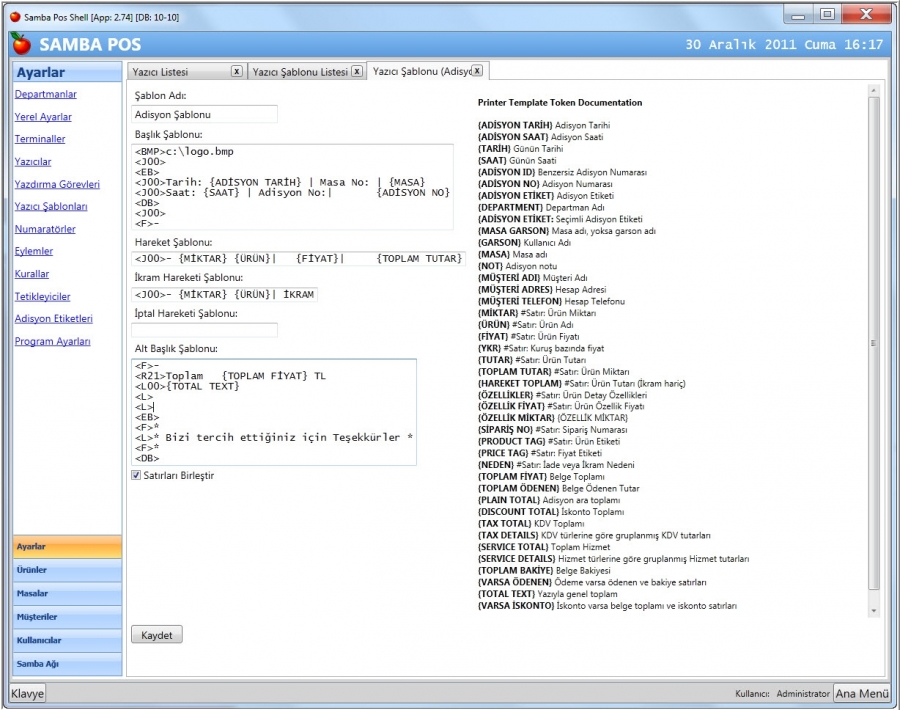This screenshot has height=710, width=900.
Task: Open the on-screen Klavye button
Action: 28,693
